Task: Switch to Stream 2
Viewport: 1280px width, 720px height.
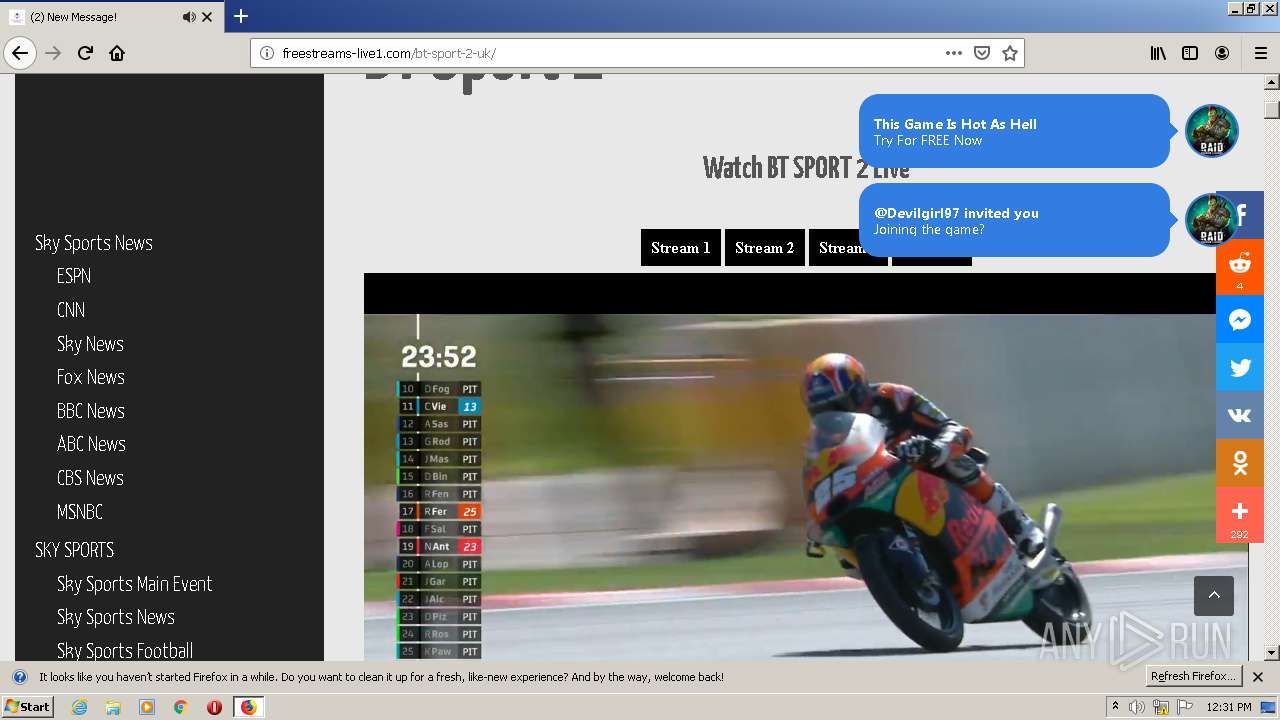Action: pyautogui.click(x=765, y=248)
